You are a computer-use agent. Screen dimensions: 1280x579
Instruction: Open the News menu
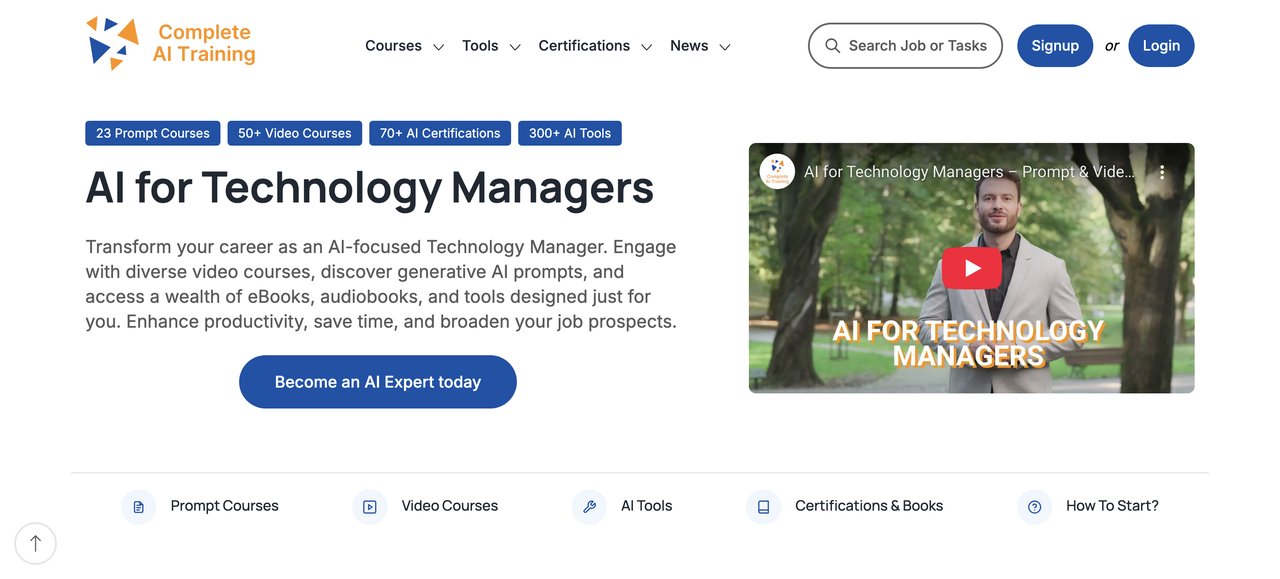pos(689,46)
